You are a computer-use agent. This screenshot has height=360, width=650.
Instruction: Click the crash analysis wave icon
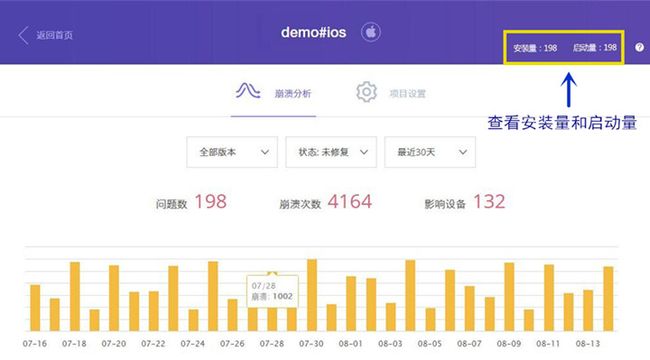[x=248, y=90]
